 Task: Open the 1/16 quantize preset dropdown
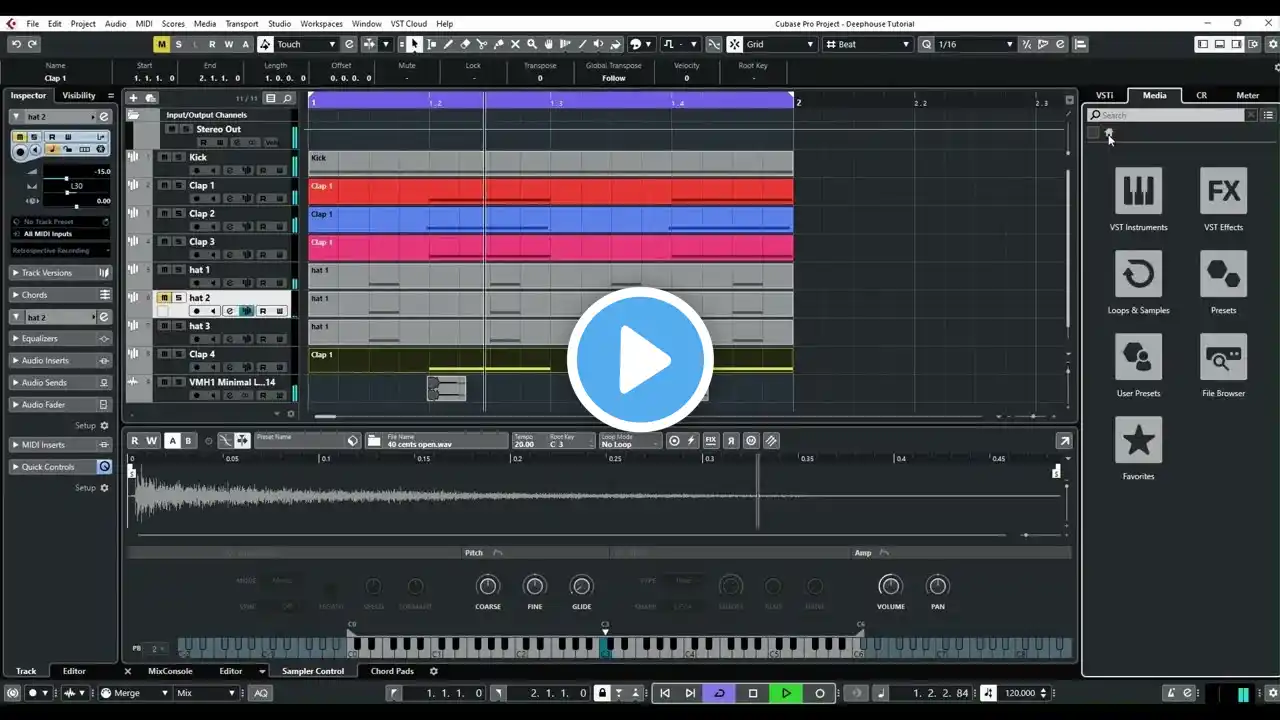coord(976,44)
